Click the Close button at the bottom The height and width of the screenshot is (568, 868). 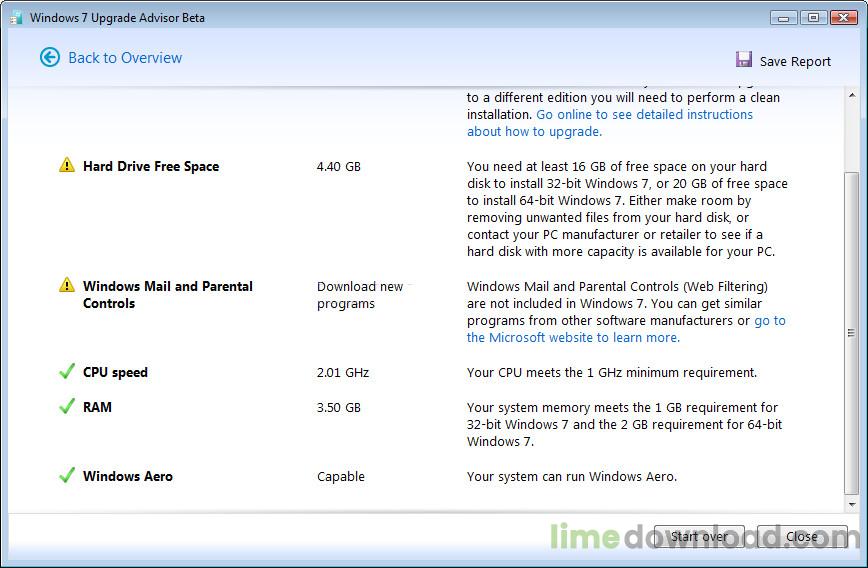[802, 536]
